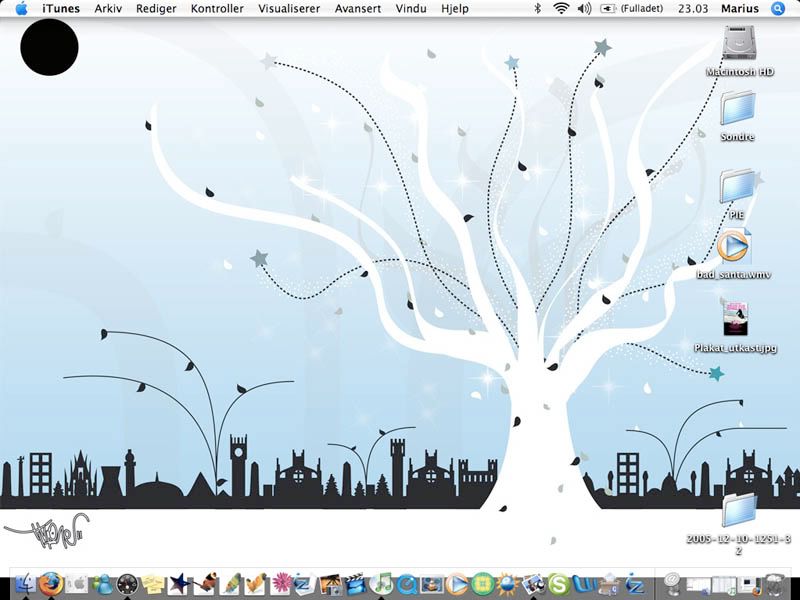
Task: Click the Finder icon in the dock
Action: pyautogui.click(x=24, y=583)
